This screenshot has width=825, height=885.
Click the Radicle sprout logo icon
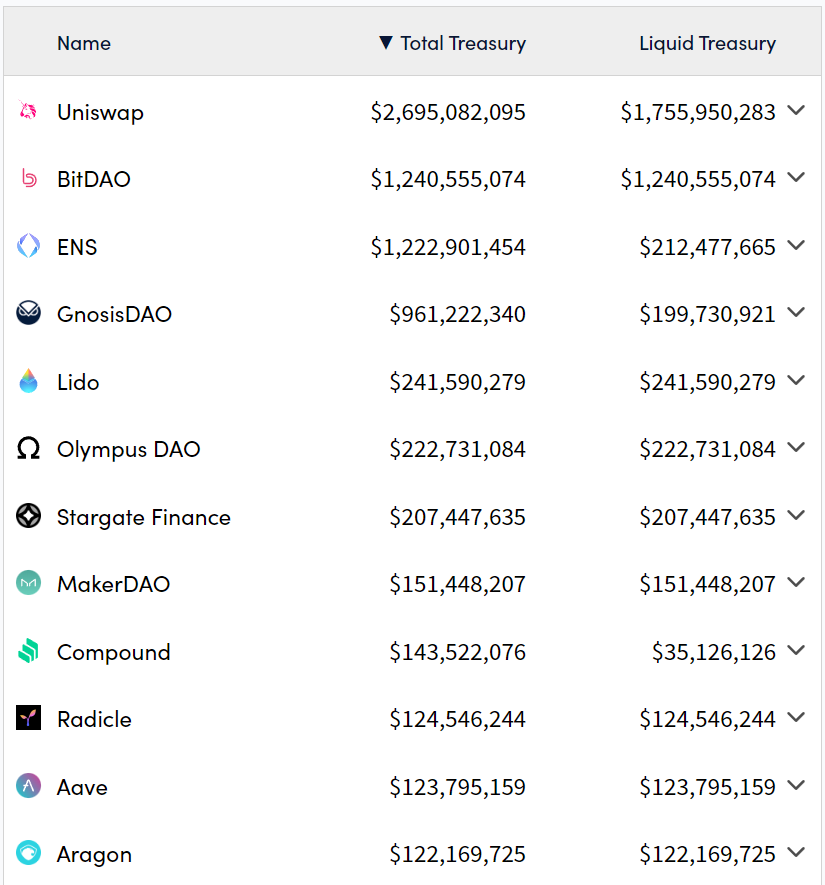(x=28, y=718)
